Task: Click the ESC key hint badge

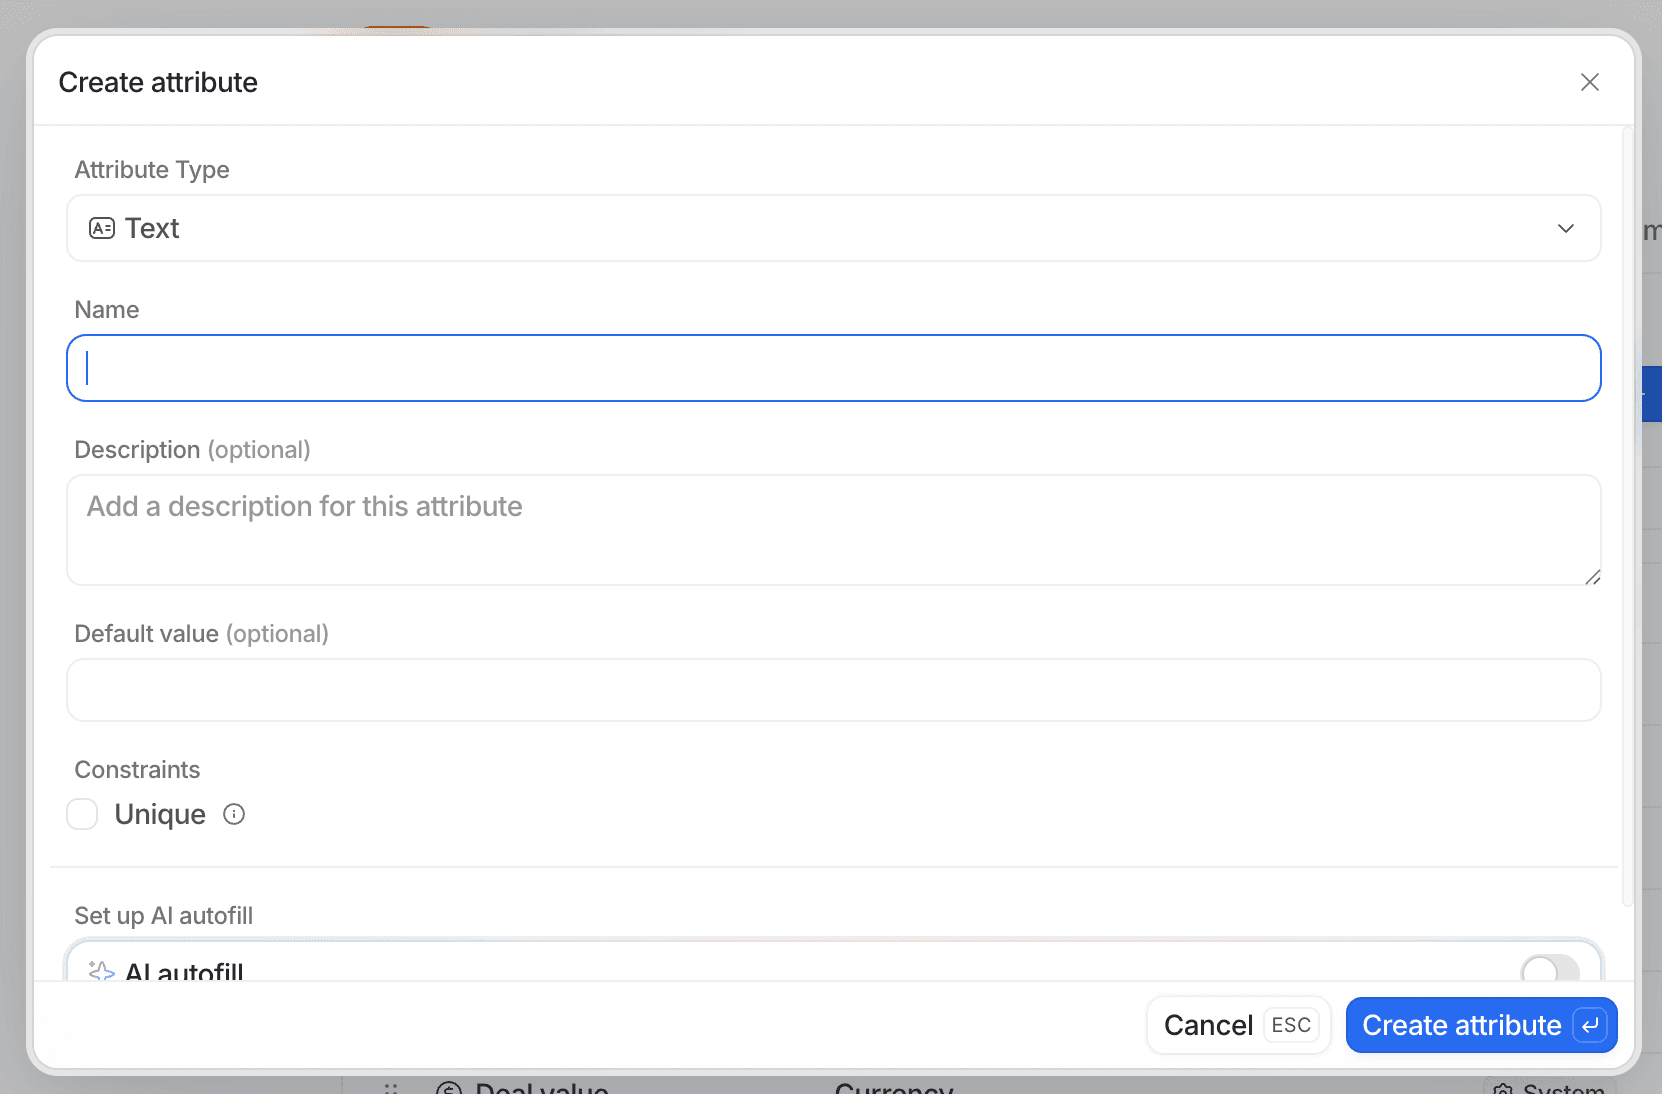Action: [x=1291, y=1025]
